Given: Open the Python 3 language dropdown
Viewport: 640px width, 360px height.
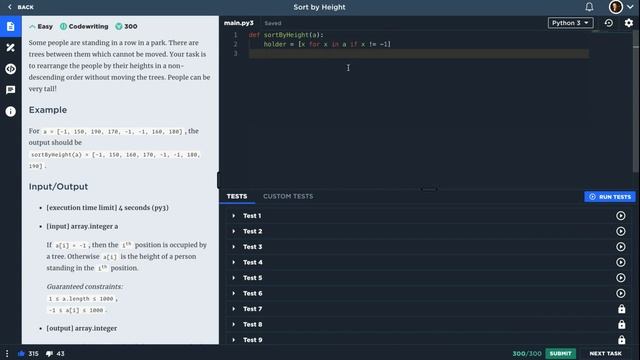Looking at the screenshot, I should (x=570, y=23).
